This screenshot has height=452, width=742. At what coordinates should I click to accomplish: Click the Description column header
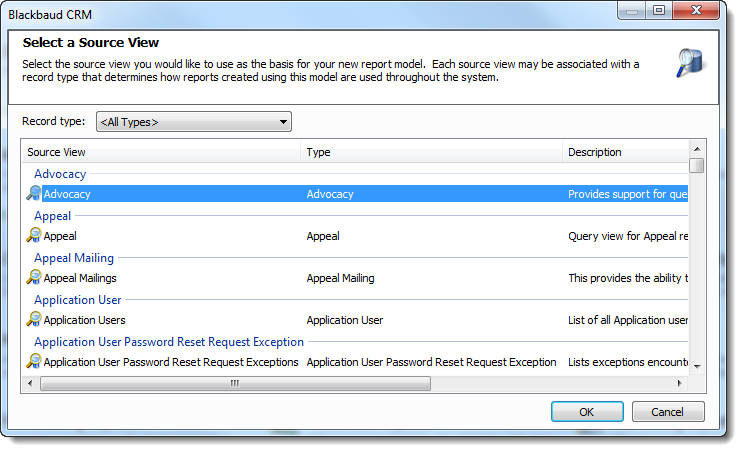pyautogui.click(x=625, y=152)
